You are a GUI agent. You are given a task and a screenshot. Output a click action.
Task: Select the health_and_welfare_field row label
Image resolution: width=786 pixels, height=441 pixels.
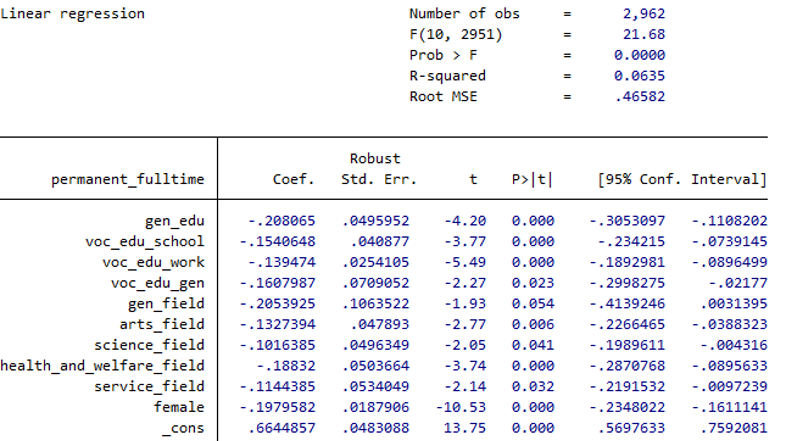(102, 366)
